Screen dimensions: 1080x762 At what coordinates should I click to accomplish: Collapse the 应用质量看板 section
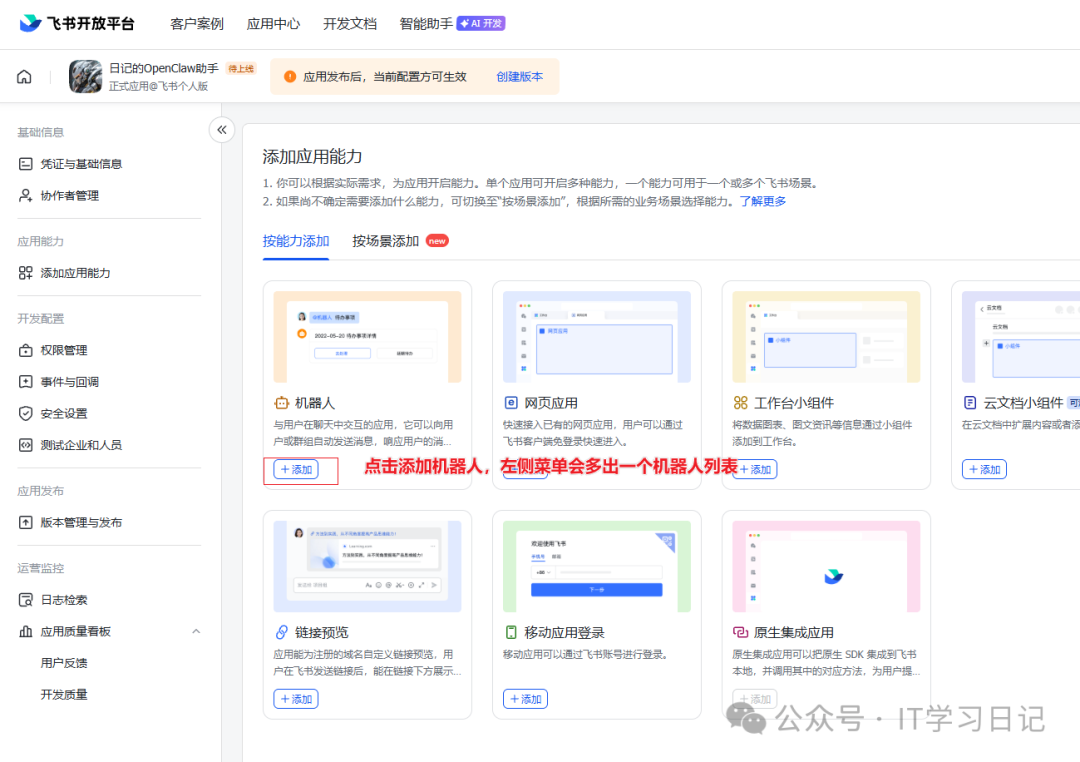coord(196,631)
